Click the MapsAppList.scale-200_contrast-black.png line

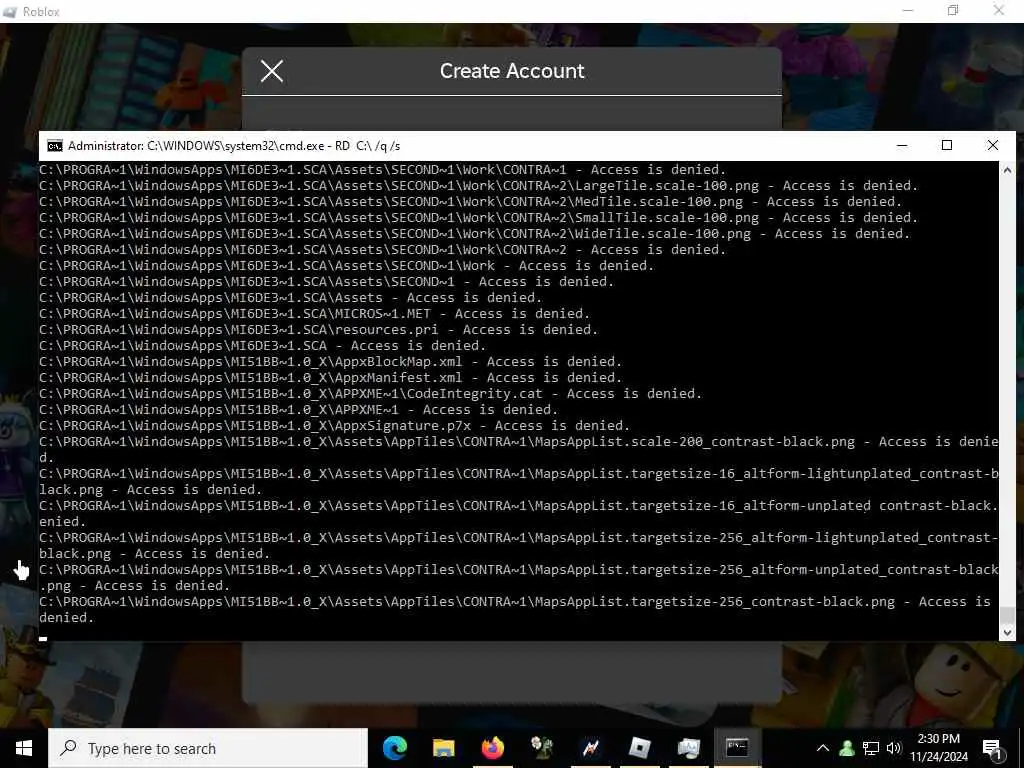(519, 449)
